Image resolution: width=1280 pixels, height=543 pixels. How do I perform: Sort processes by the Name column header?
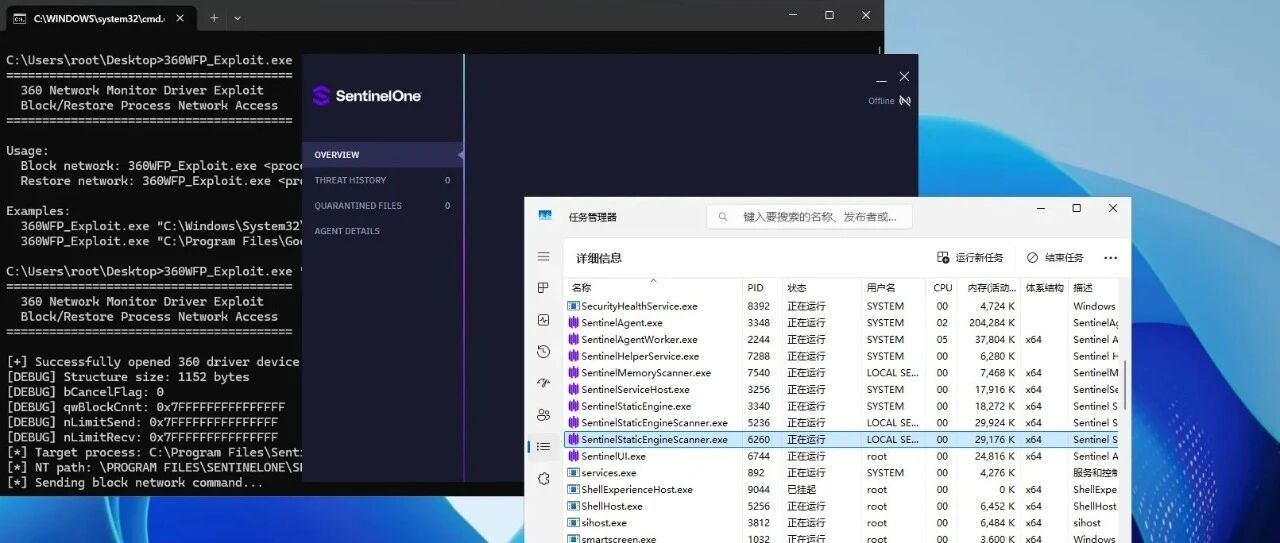pyautogui.click(x=653, y=288)
